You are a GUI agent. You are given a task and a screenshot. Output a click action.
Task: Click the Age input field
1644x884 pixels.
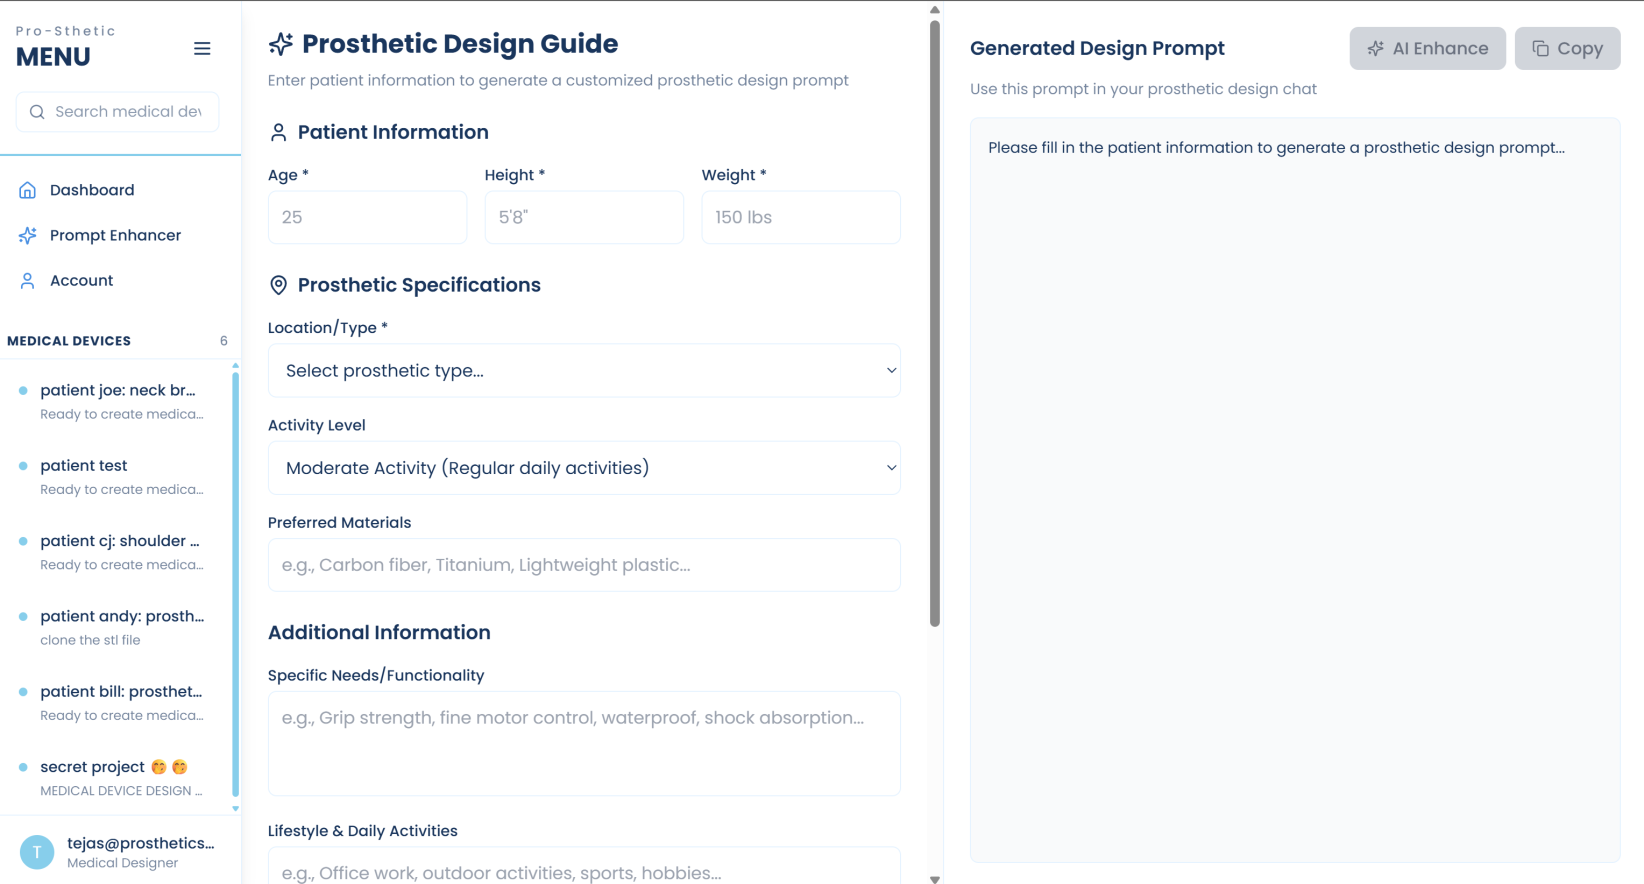pyautogui.click(x=367, y=217)
